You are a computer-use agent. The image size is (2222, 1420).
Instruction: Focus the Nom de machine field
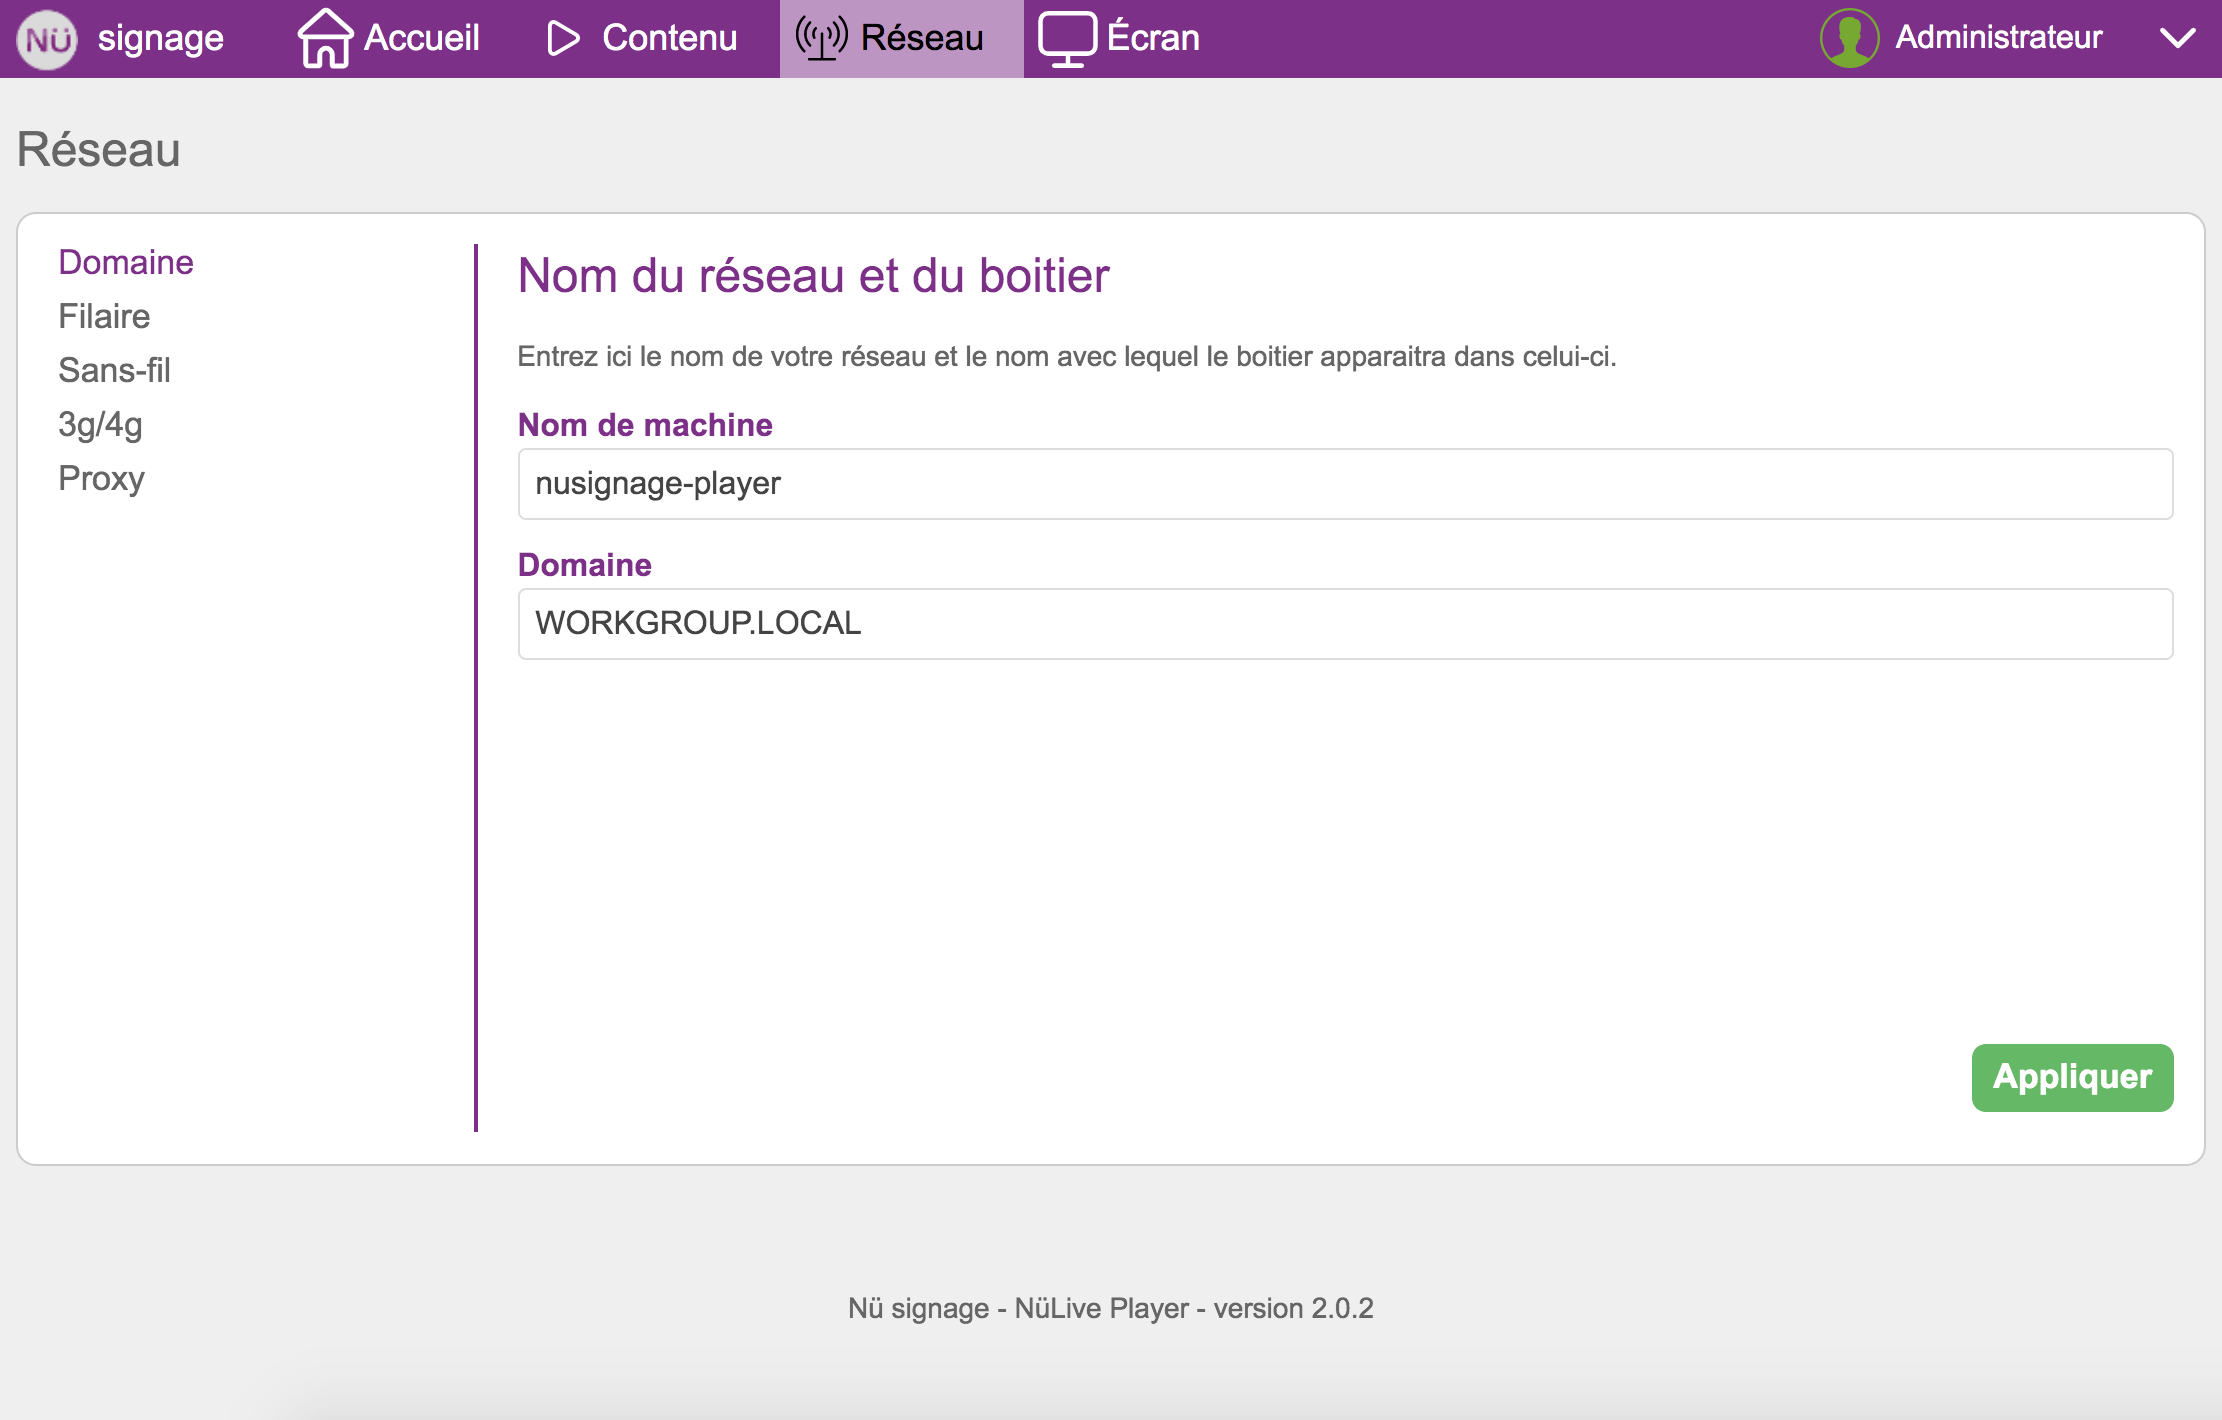pyautogui.click(x=1345, y=484)
